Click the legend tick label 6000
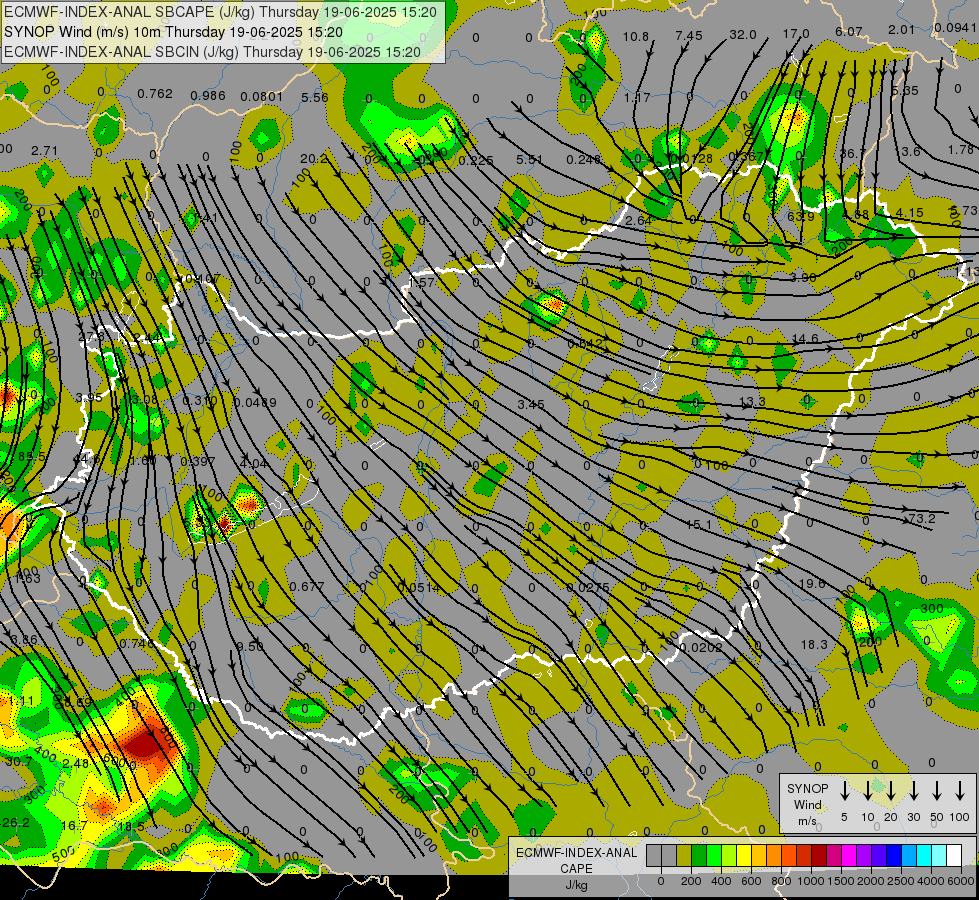Viewport: 979px width, 900px height. [x=961, y=881]
